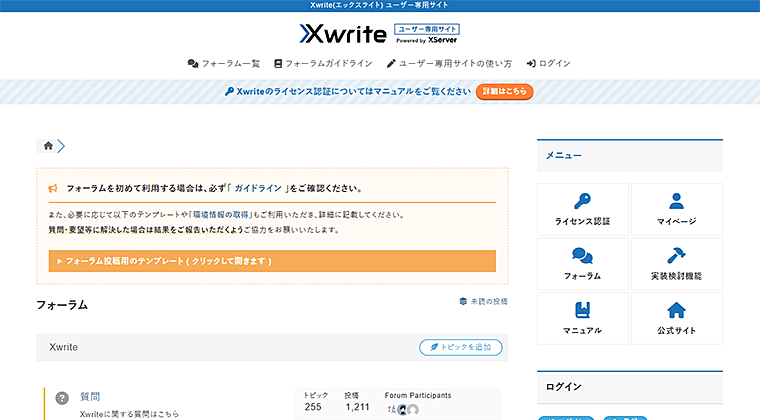760x420 pixels.
Task: Click the Forum Participants avatar icons
Action: [x=403, y=410]
